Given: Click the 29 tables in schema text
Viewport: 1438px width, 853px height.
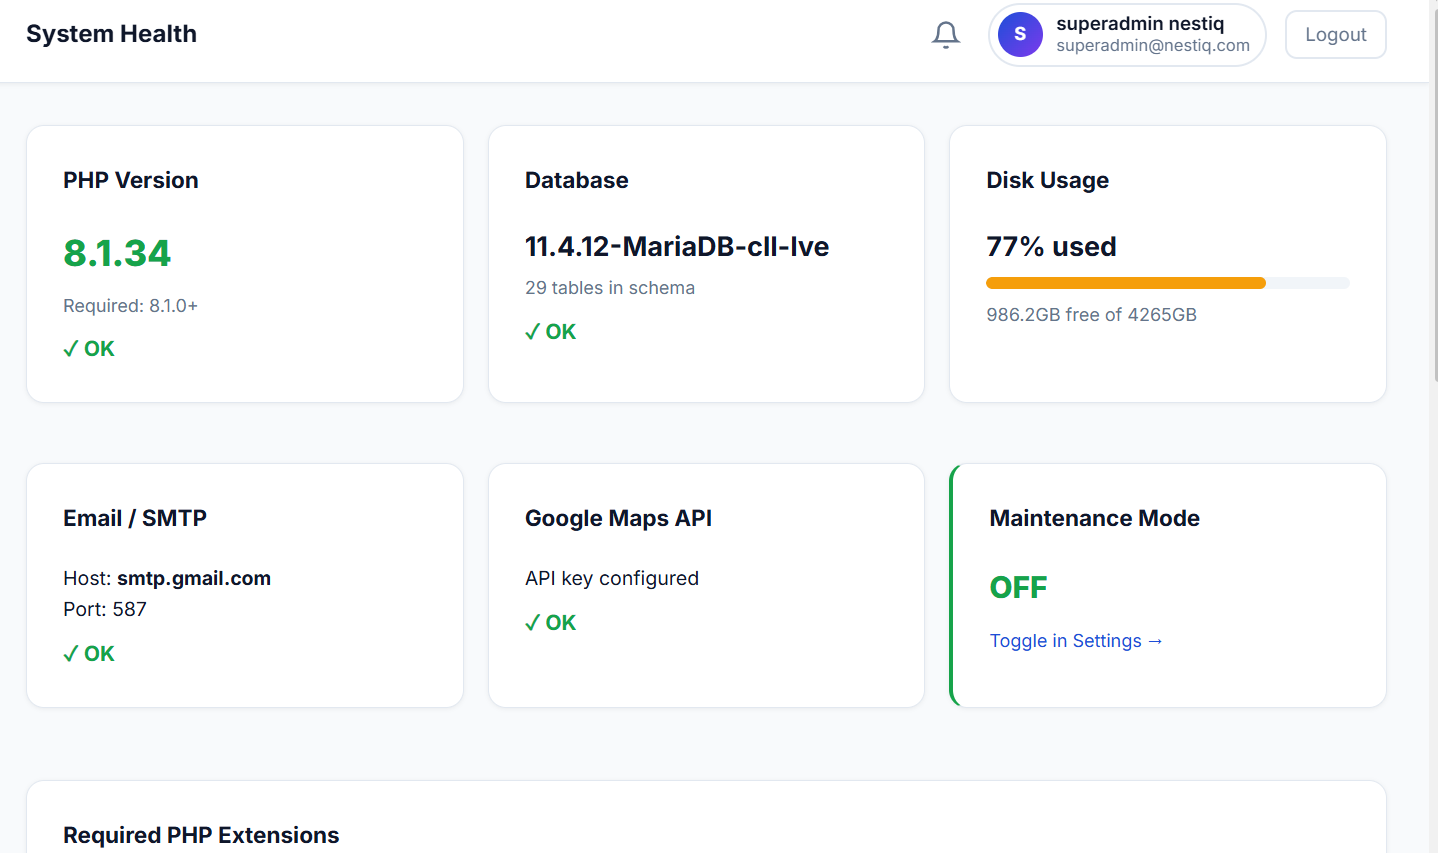Looking at the screenshot, I should tap(610, 288).
